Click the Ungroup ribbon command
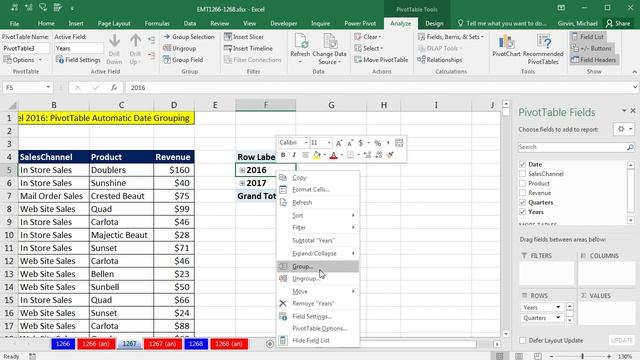Image resolution: width=640 pixels, height=360 pixels. [x=180, y=48]
